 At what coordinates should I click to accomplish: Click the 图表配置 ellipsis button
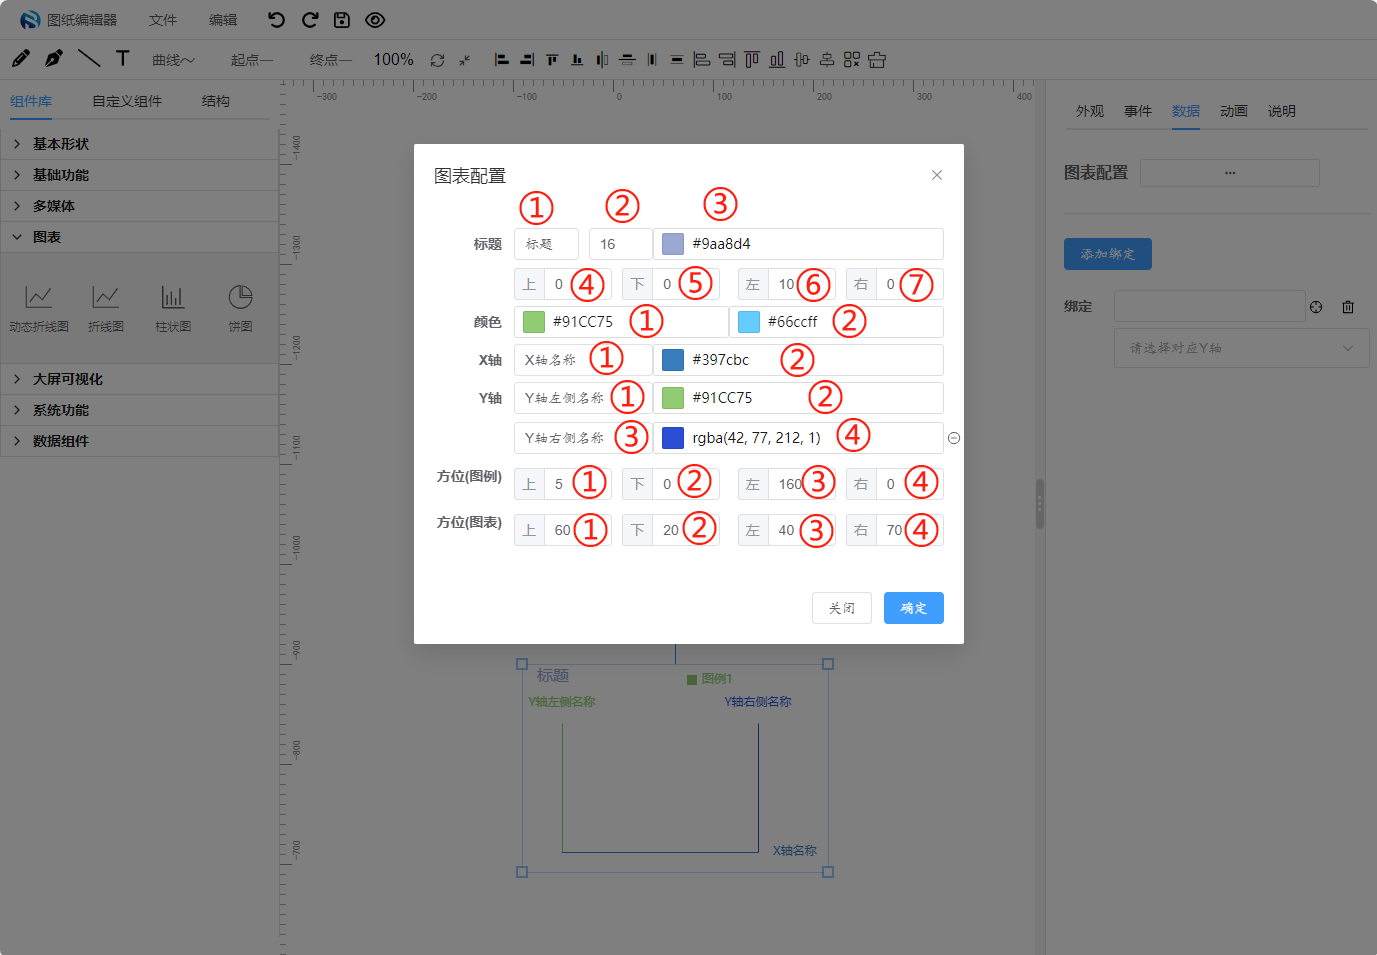[x=1230, y=173]
